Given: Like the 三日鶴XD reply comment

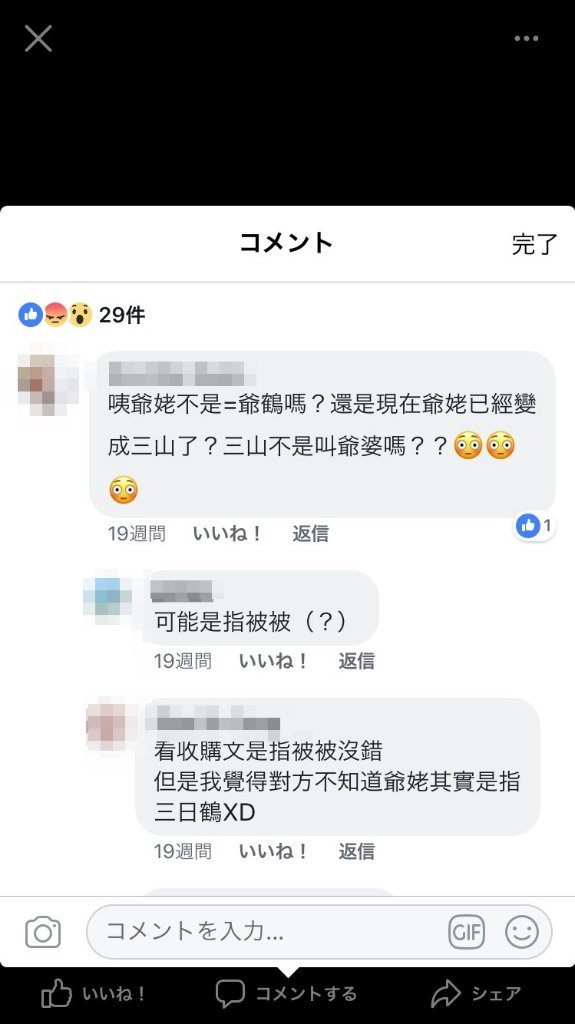Looking at the screenshot, I should [273, 851].
